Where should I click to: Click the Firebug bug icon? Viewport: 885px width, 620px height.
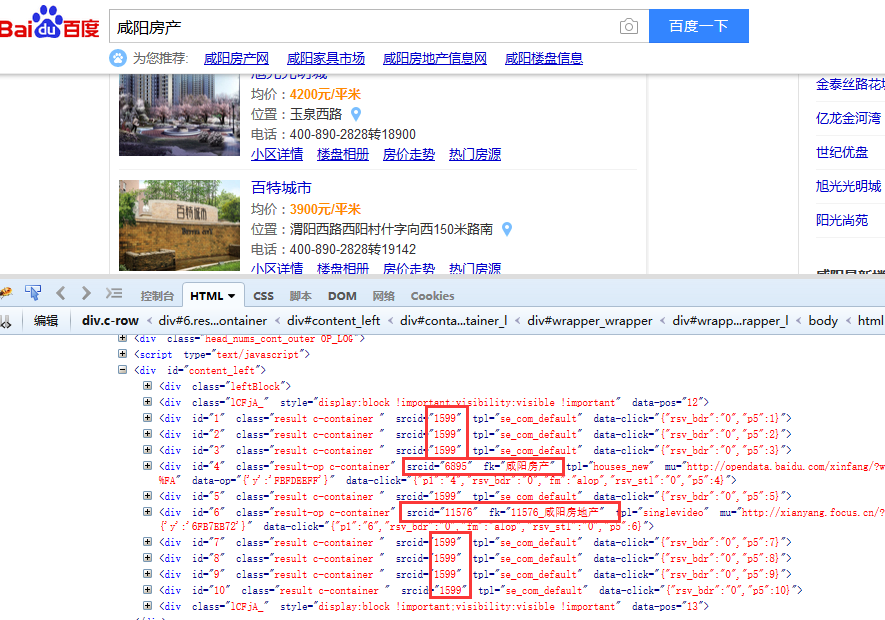pyautogui.click(x=4, y=294)
